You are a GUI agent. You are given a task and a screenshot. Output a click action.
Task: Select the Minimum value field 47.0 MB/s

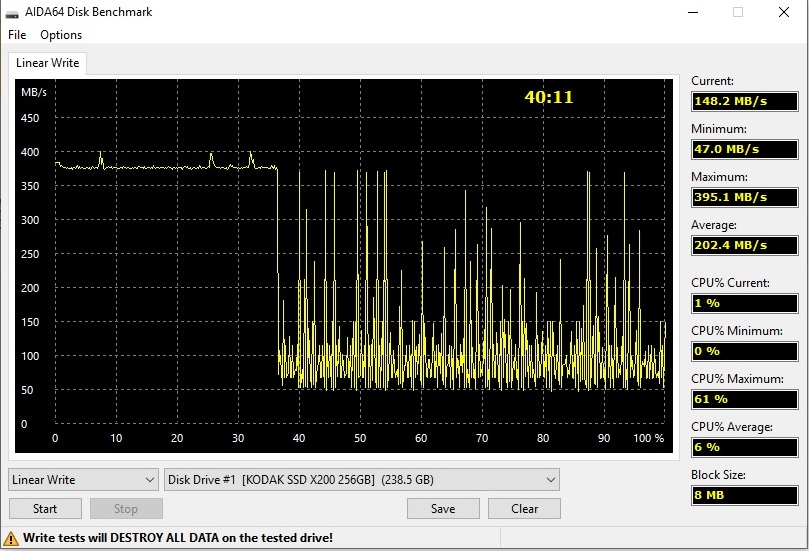[744, 149]
